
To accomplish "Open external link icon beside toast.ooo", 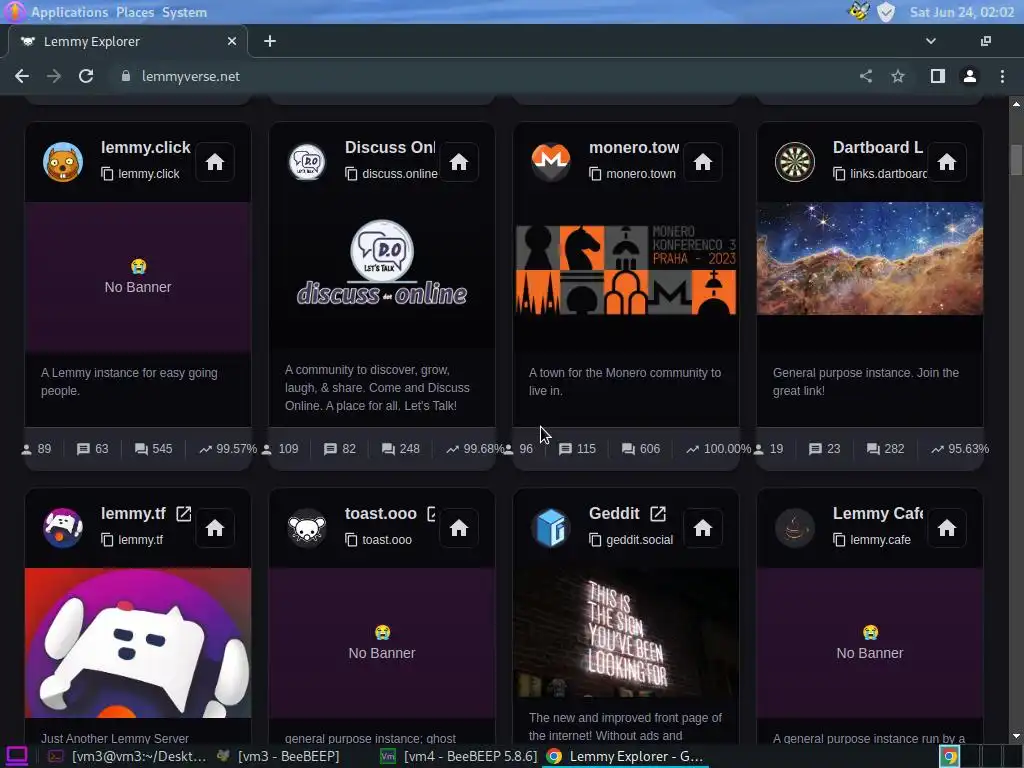I will tap(431, 514).
